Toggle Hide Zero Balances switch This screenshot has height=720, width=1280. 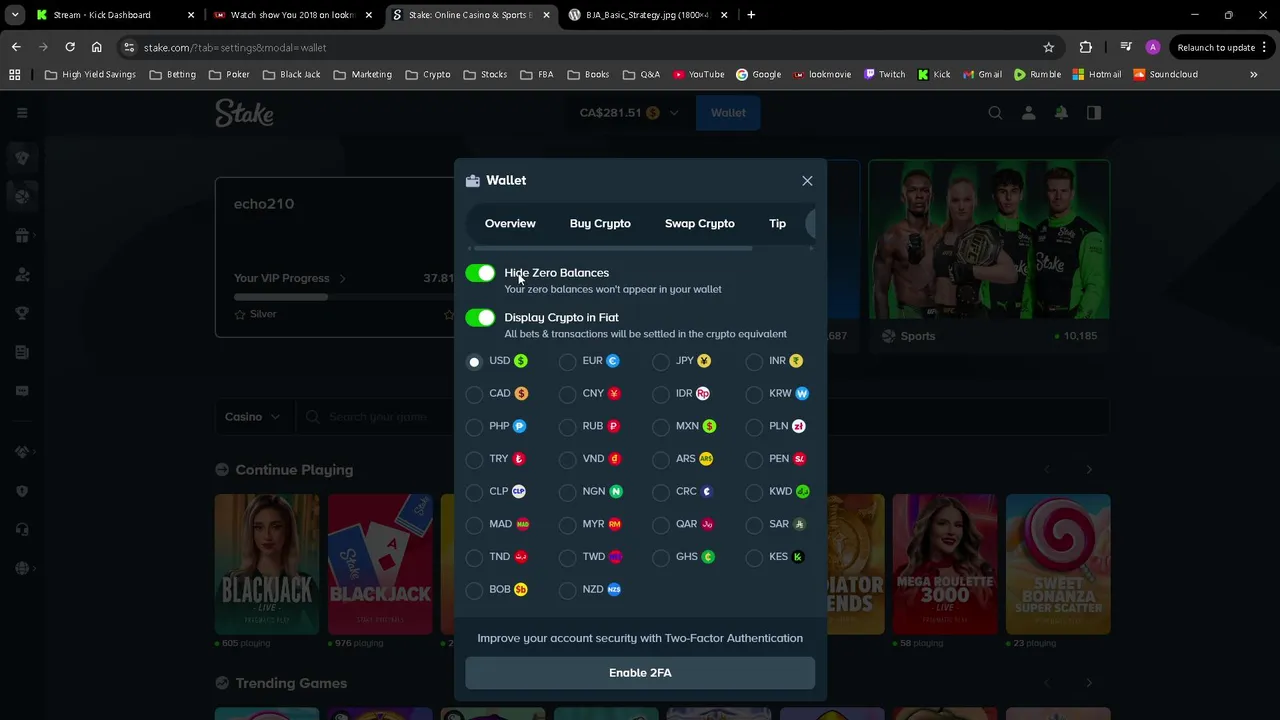pos(480,273)
